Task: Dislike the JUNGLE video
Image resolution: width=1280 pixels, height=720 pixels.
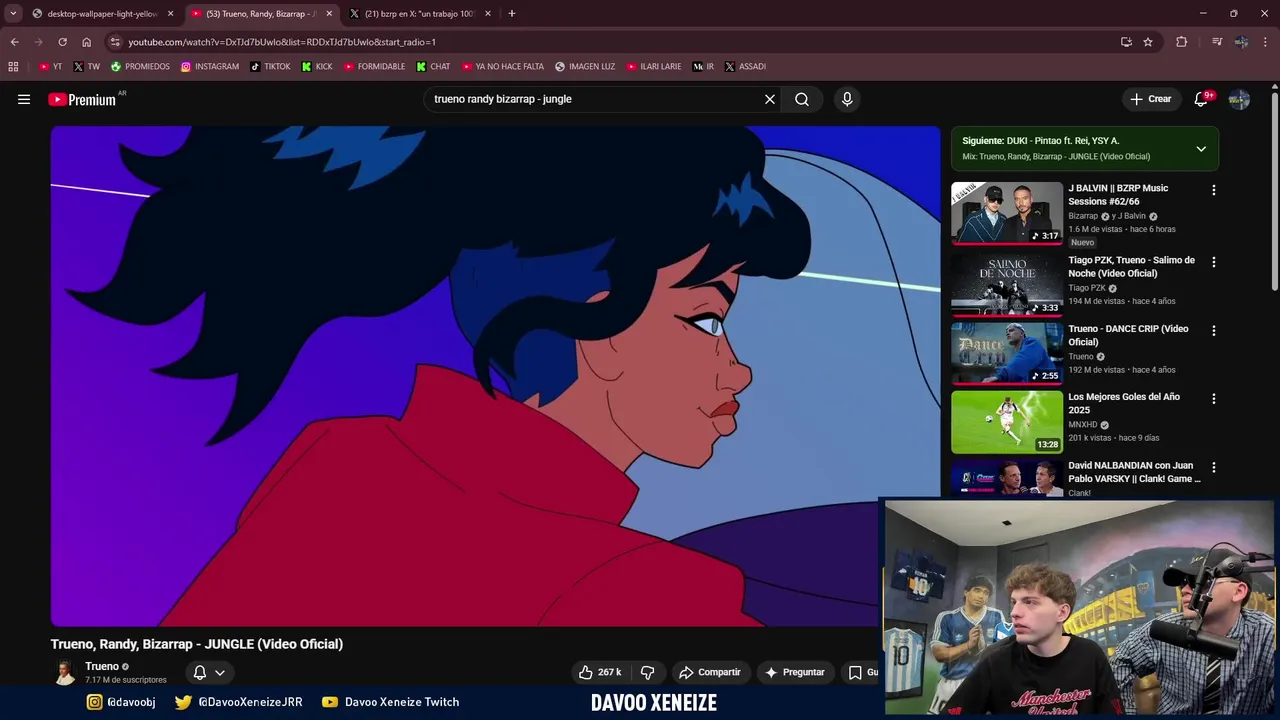Action: click(x=647, y=672)
